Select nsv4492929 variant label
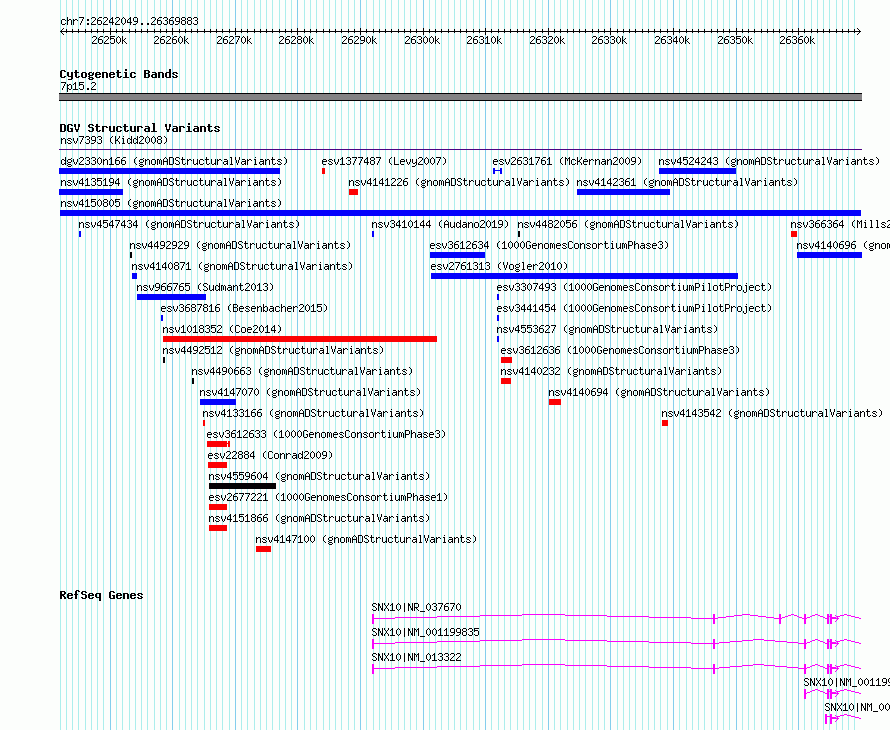 [240, 245]
